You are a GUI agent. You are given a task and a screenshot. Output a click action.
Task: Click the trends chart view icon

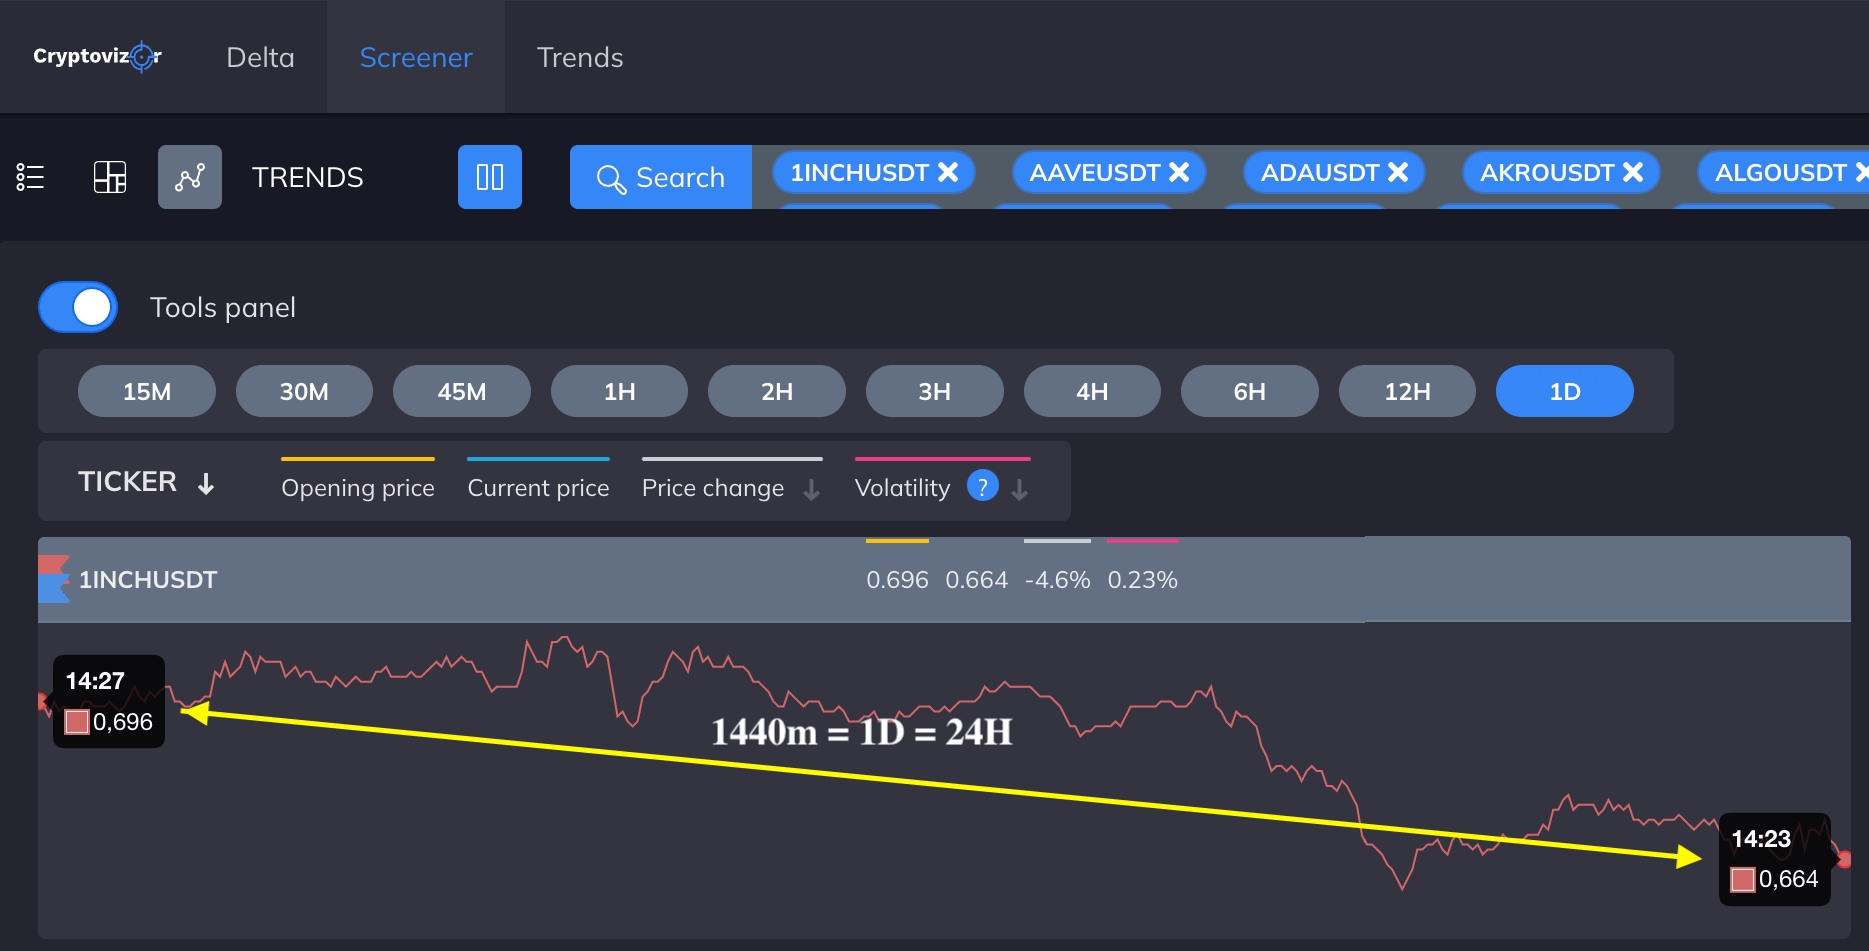[x=189, y=177]
